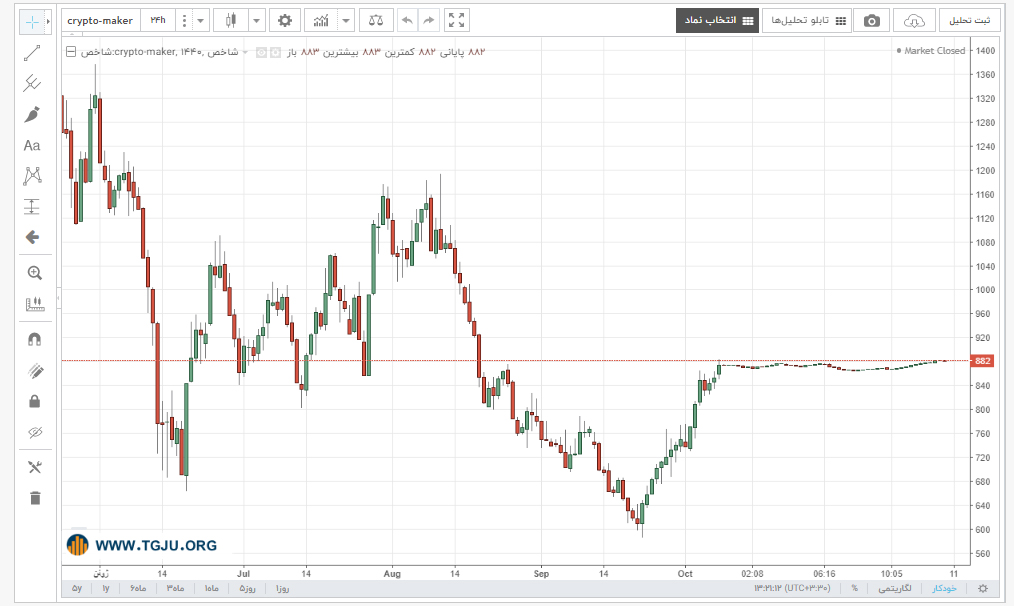Select the ۳ماه time range

175,589
